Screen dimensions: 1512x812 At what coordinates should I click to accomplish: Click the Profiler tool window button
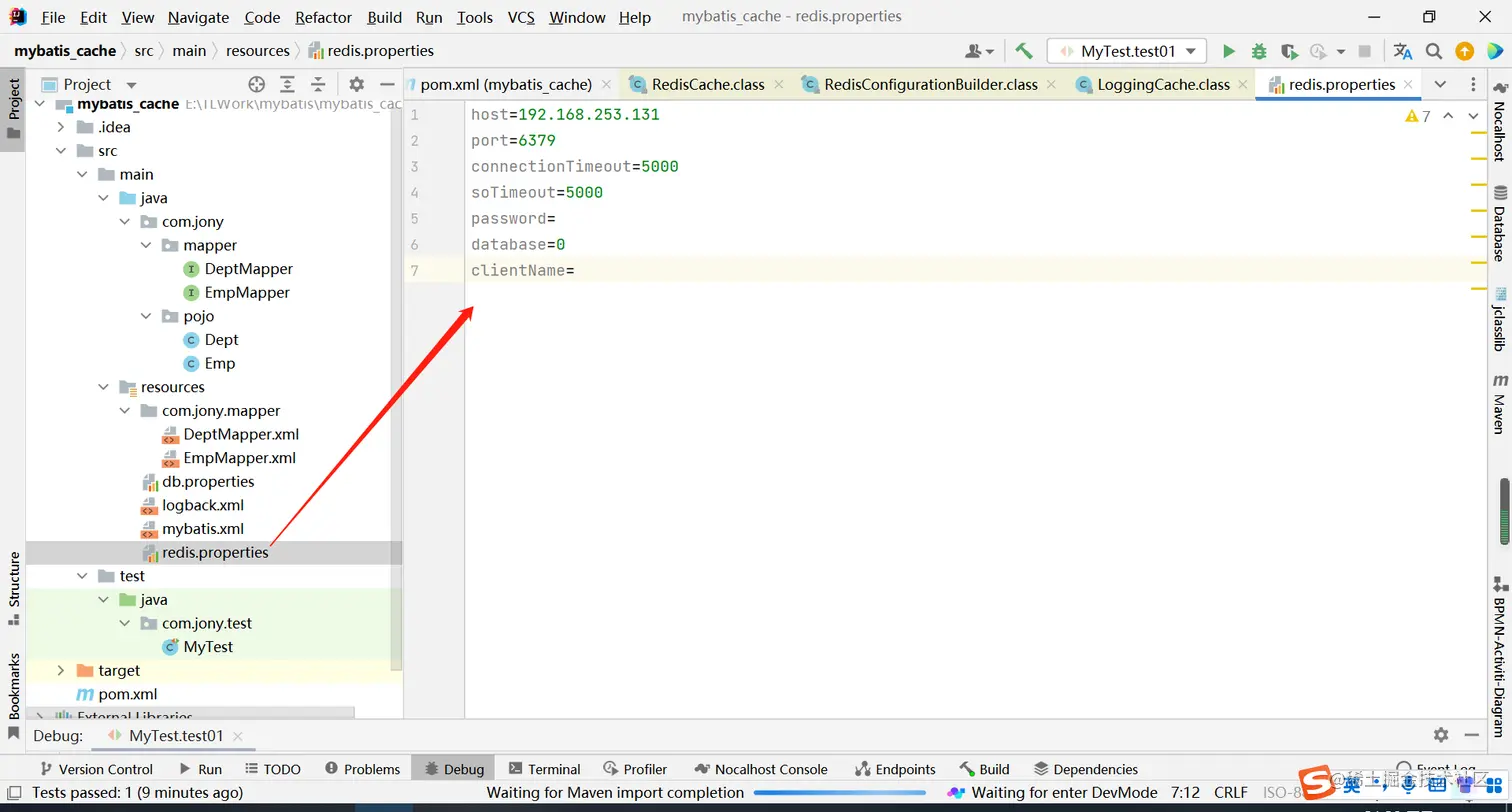636,769
